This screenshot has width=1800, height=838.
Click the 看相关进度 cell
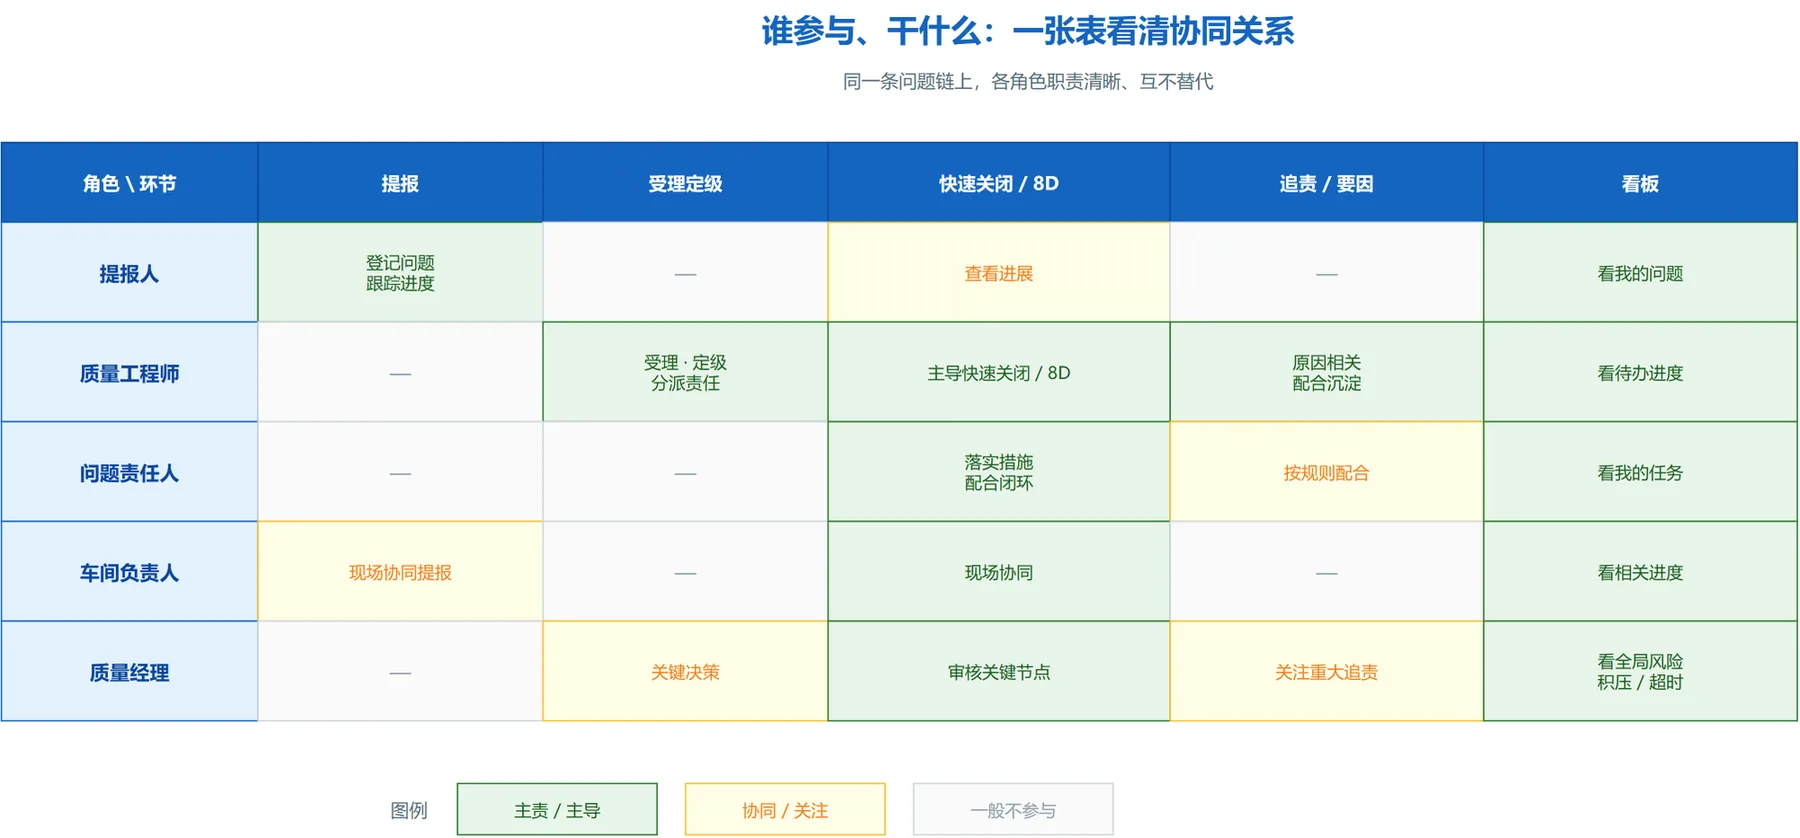[1640, 572]
